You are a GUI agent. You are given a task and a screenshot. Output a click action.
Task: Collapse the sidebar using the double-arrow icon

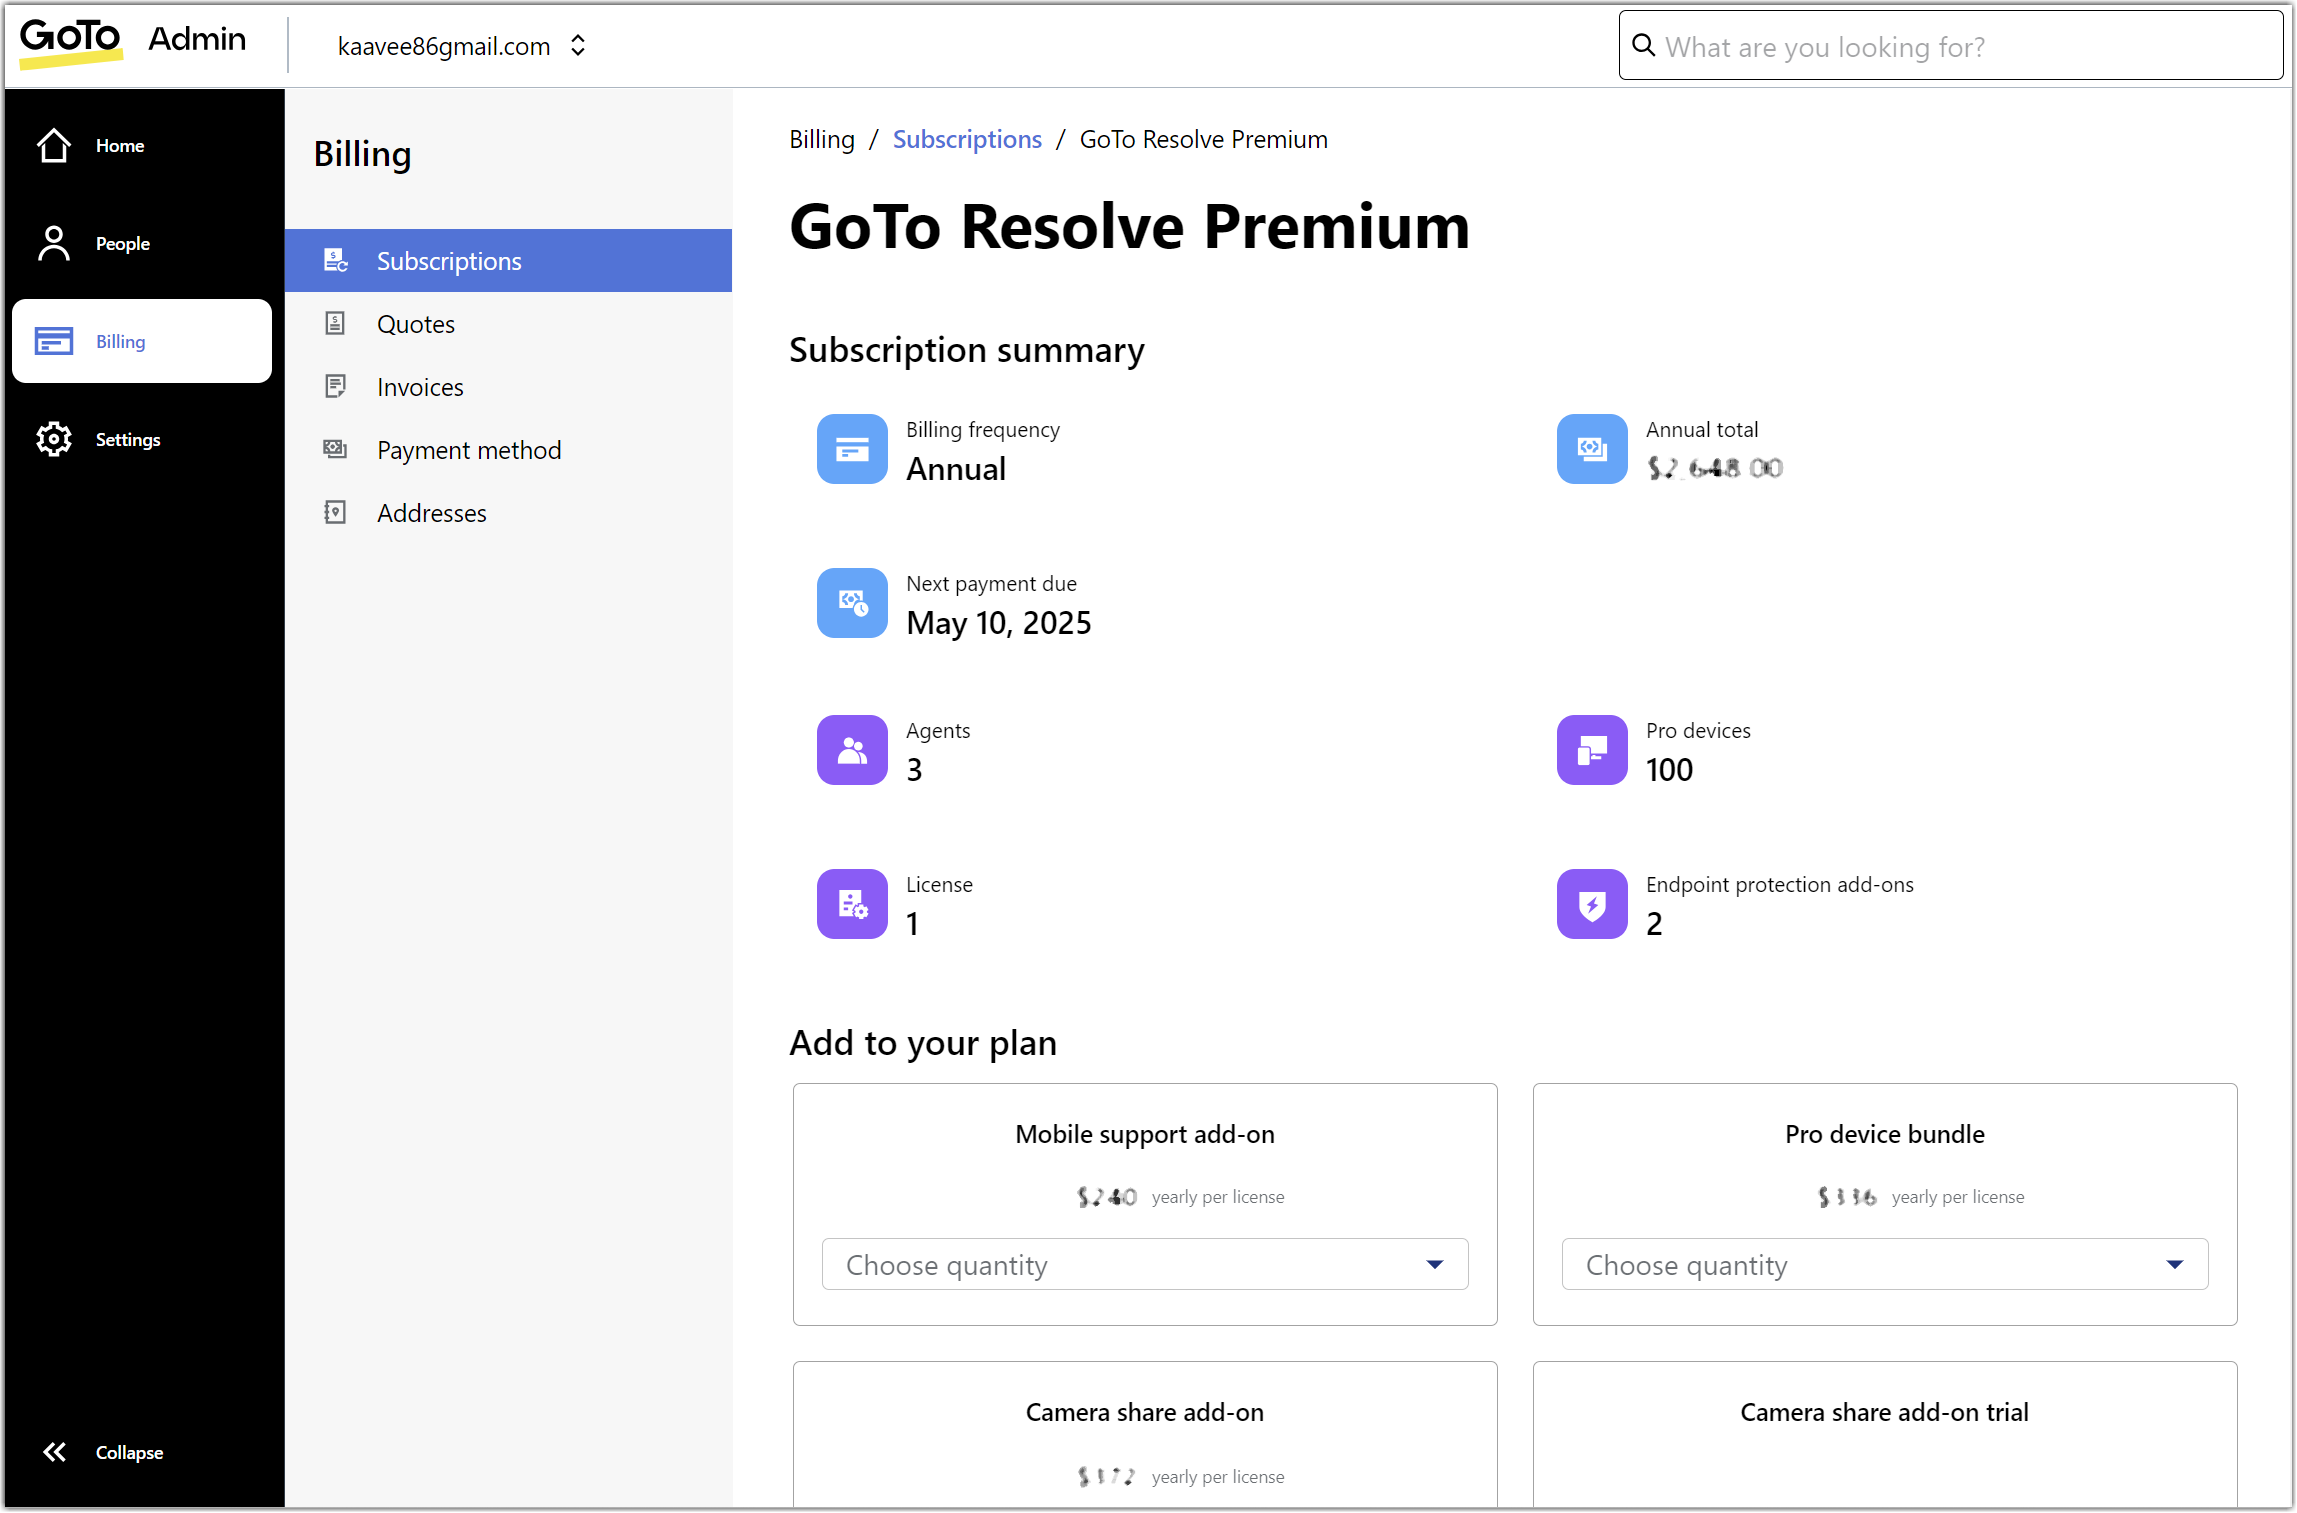(54, 1451)
